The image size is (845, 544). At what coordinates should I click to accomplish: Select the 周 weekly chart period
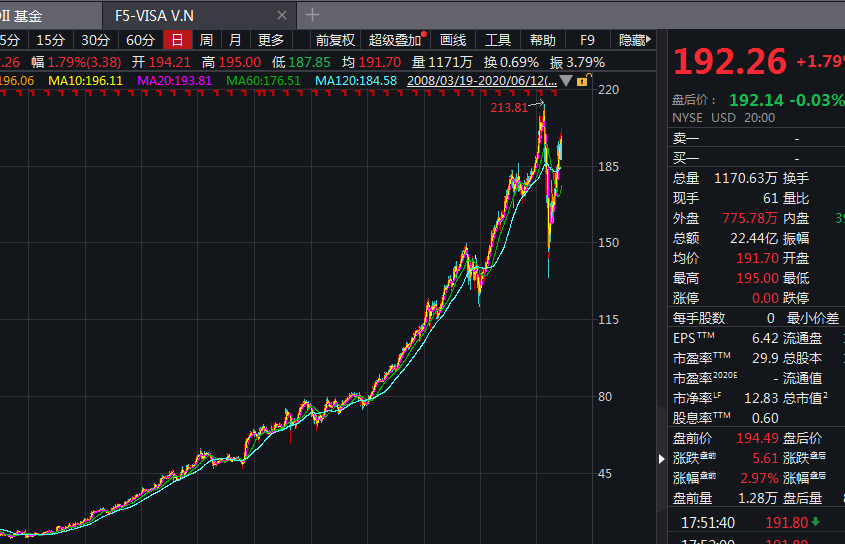pyautogui.click(x=206, y=40)
